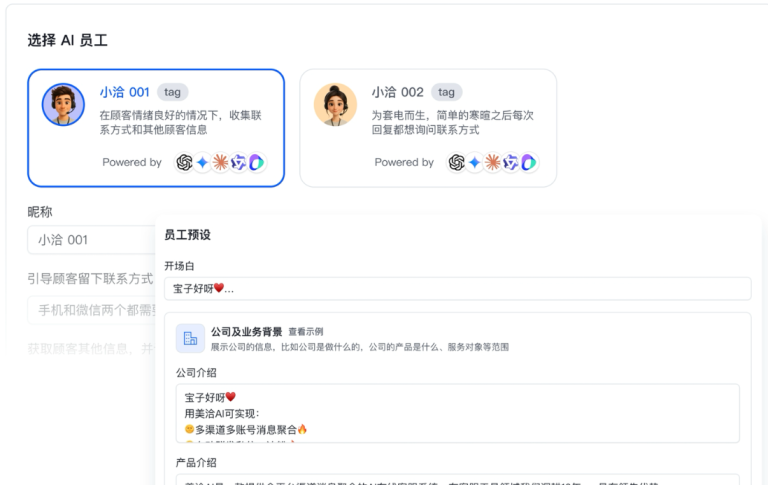
Task: Click Powered by text on 小洽 002 card
Action: coord(404,162)
